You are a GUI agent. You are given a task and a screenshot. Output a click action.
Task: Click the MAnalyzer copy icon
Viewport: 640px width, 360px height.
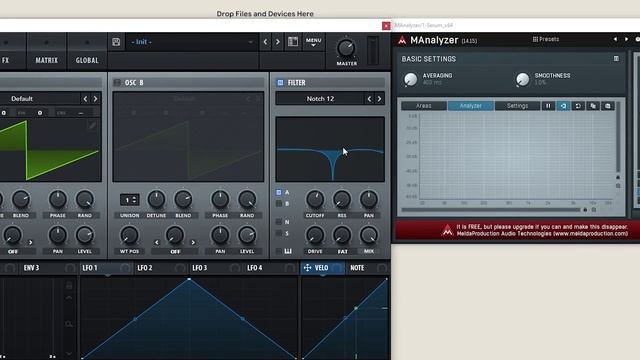pos(593,106)
